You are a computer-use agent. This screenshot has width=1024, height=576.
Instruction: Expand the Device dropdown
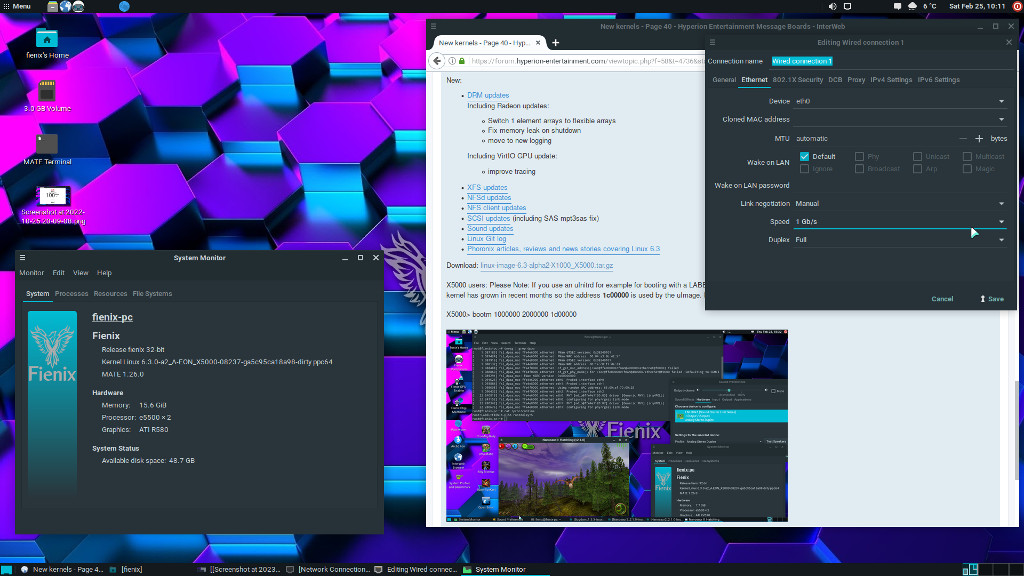point(900,101)
